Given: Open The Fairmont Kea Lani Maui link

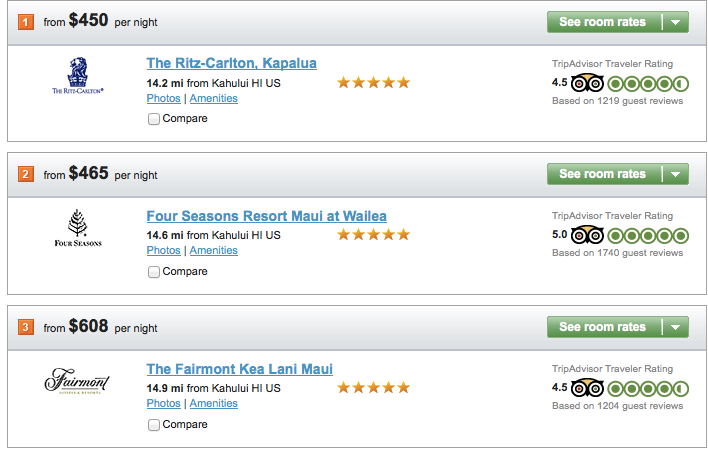Looking at the screenshot, I should pyautogui.click(x=240, y=369).
